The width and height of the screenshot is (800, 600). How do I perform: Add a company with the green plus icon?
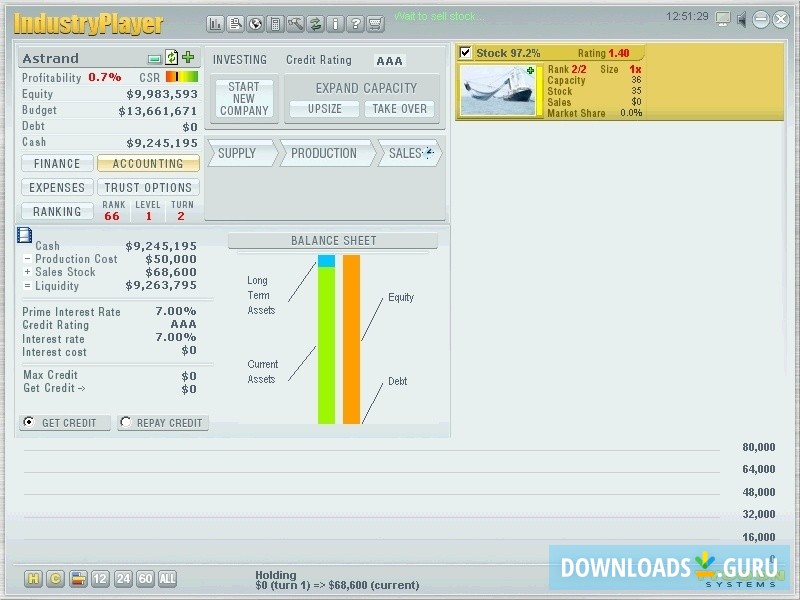pos(188,58)
